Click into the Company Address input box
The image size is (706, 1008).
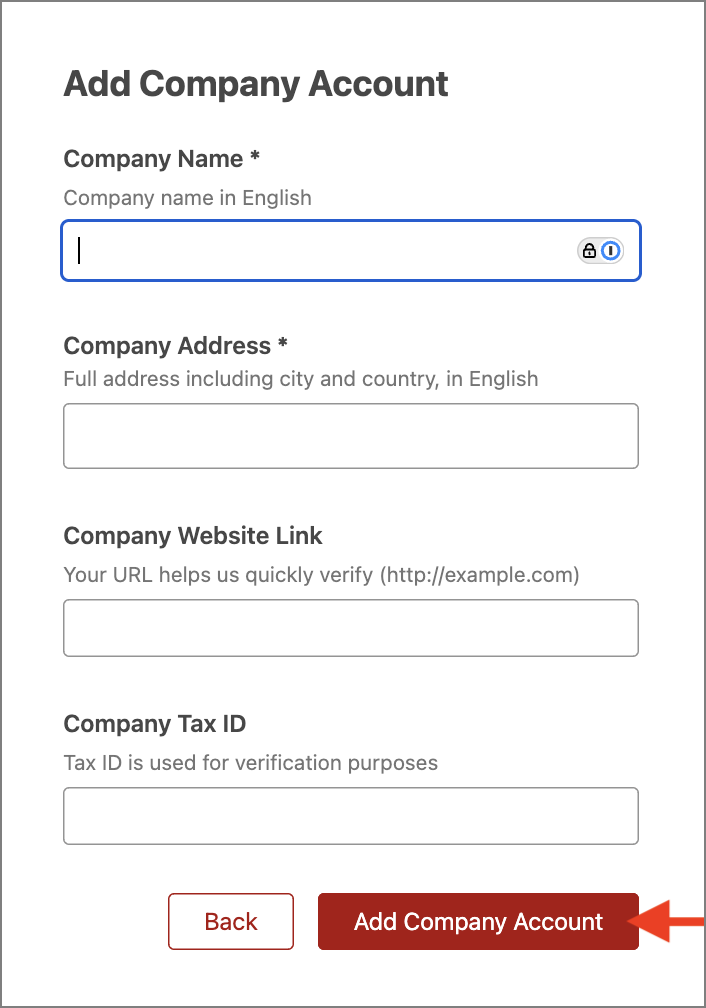tap(351, 436)
